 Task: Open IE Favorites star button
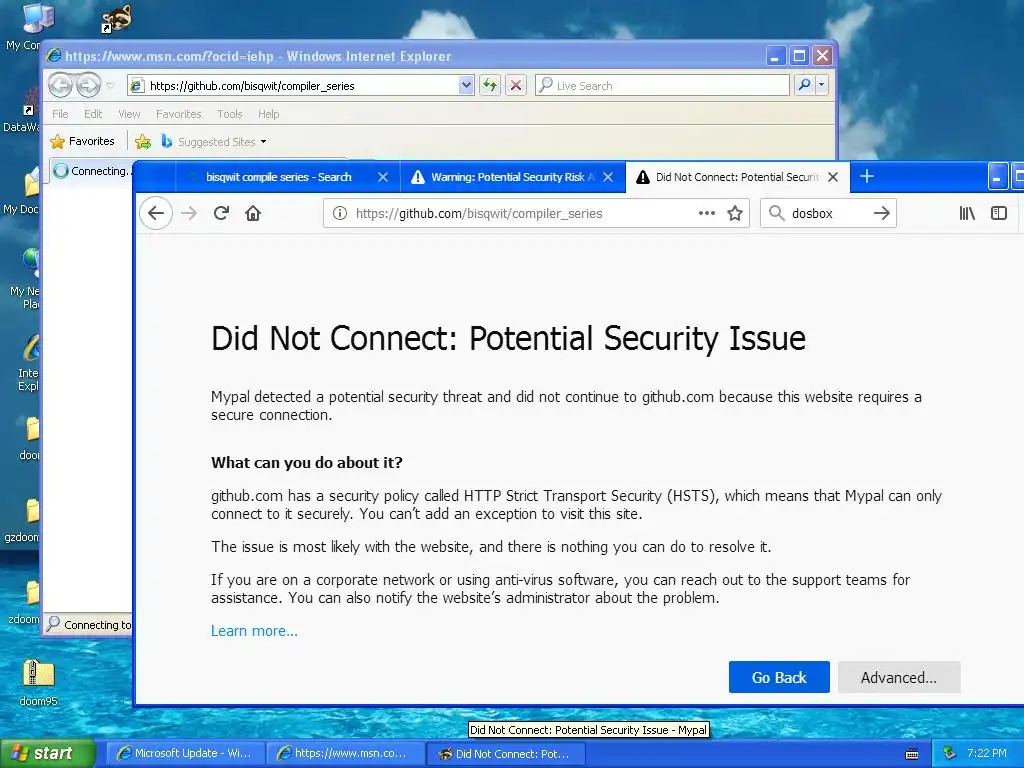82,141
